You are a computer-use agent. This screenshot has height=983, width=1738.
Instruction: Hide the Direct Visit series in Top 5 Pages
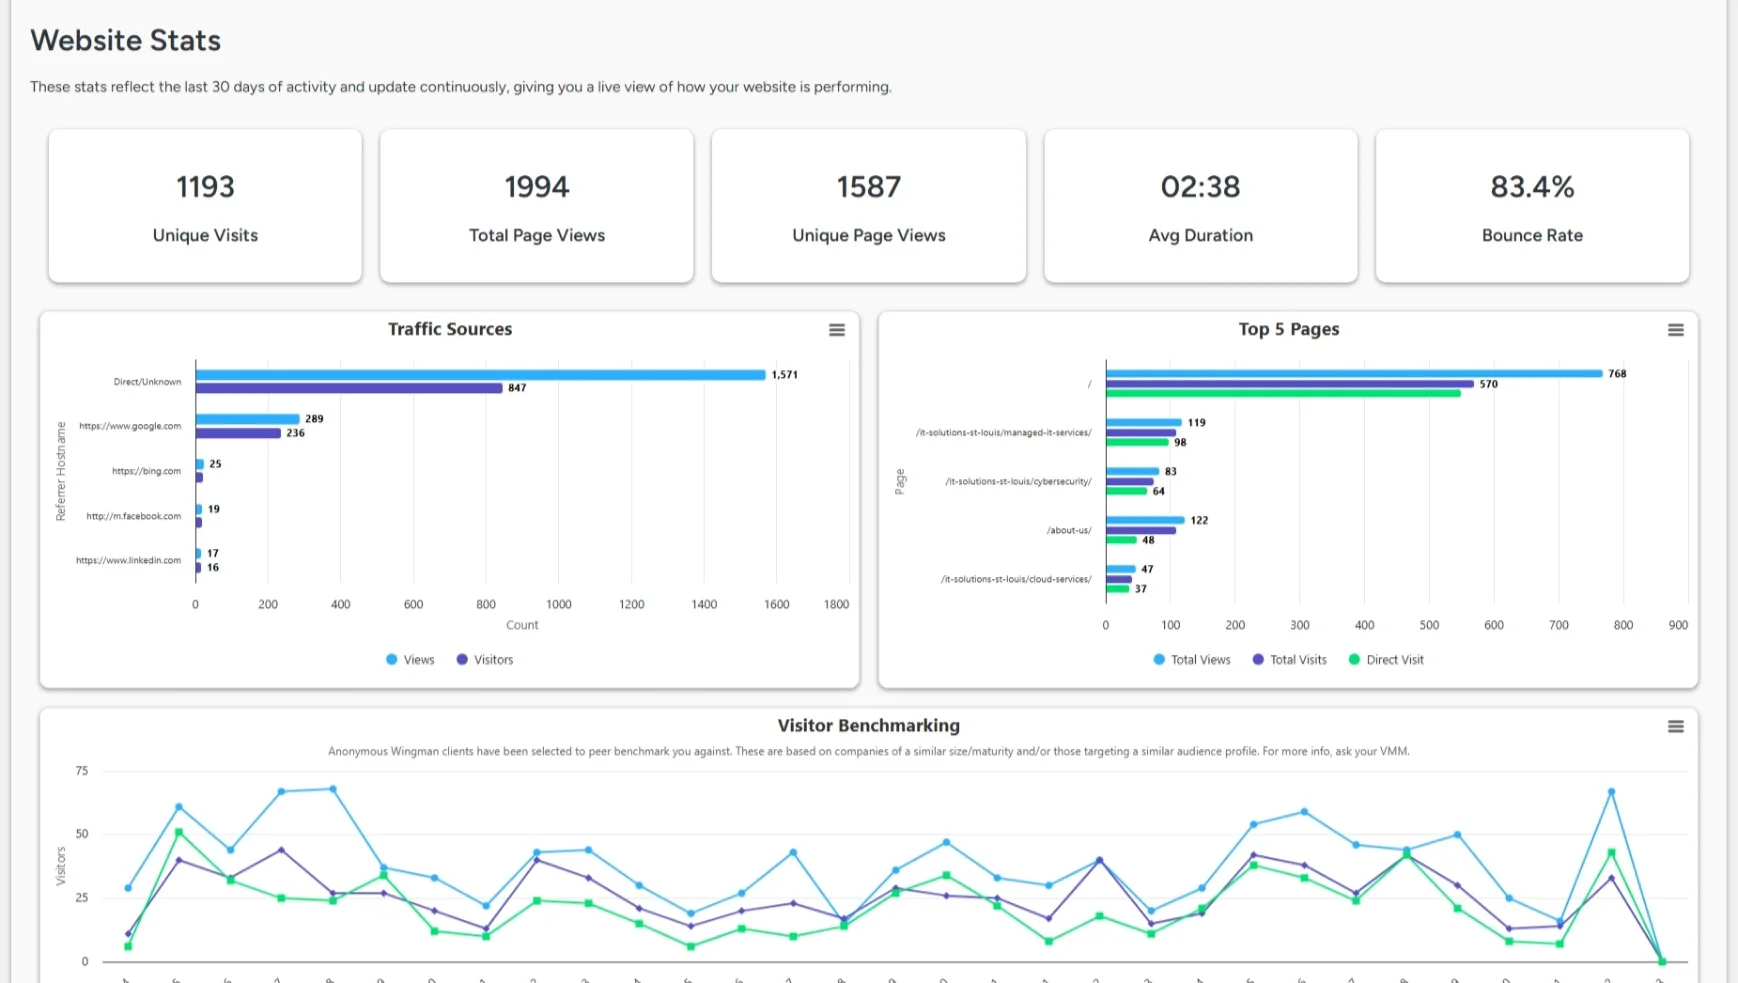tap(1397, 659)
